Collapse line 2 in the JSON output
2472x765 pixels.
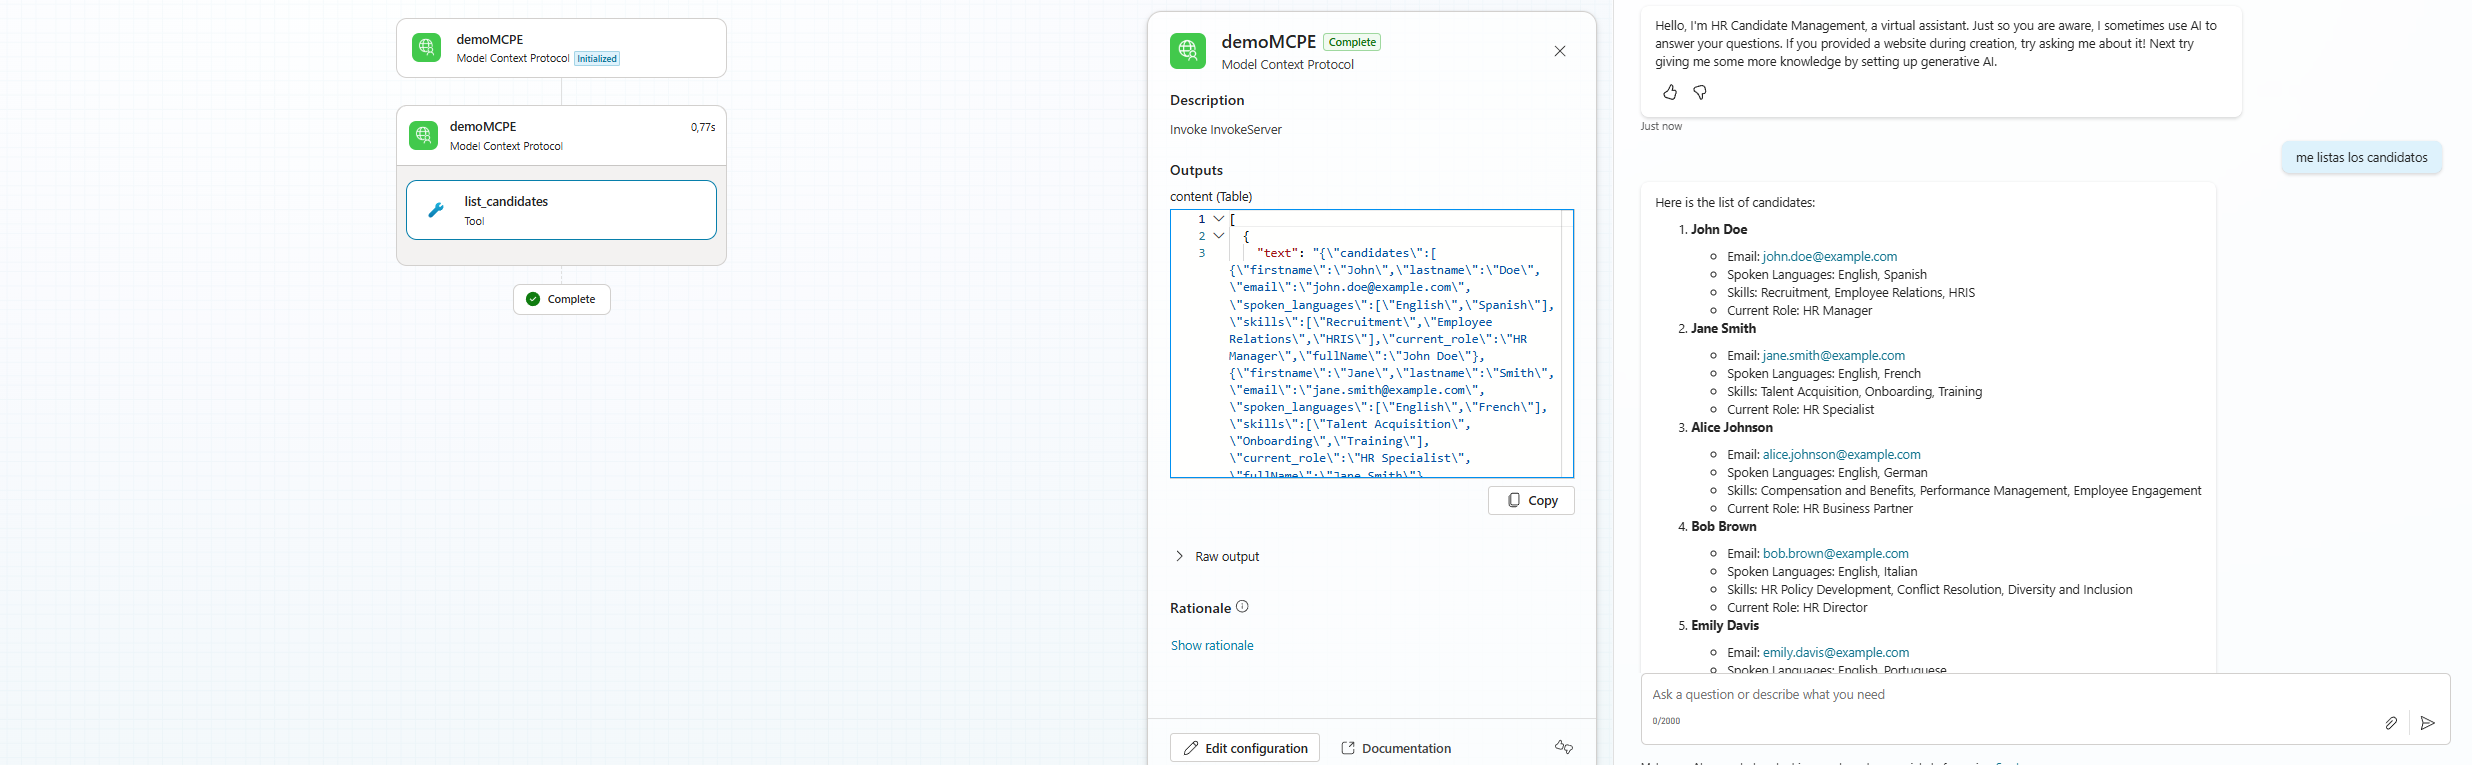tap(1219, 236)
